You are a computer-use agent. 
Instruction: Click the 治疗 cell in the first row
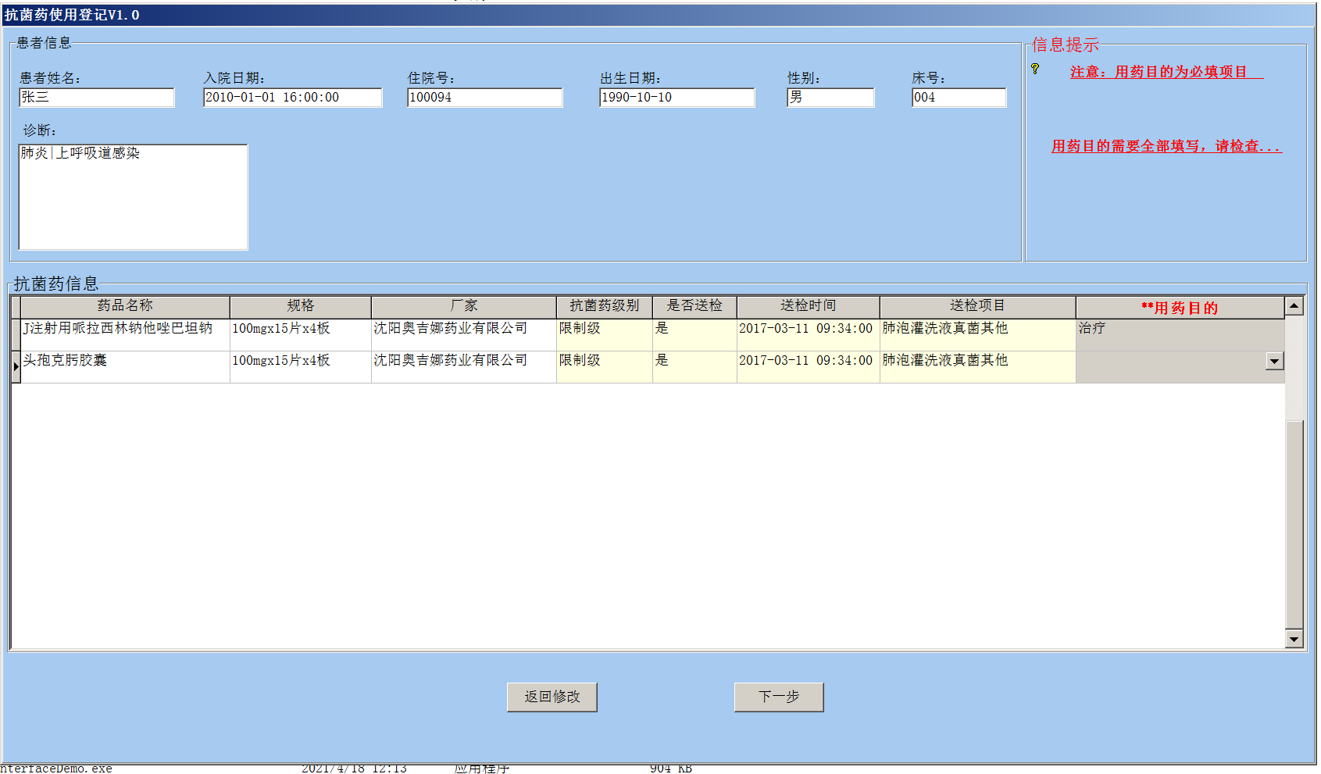[x=1180, y=335]
